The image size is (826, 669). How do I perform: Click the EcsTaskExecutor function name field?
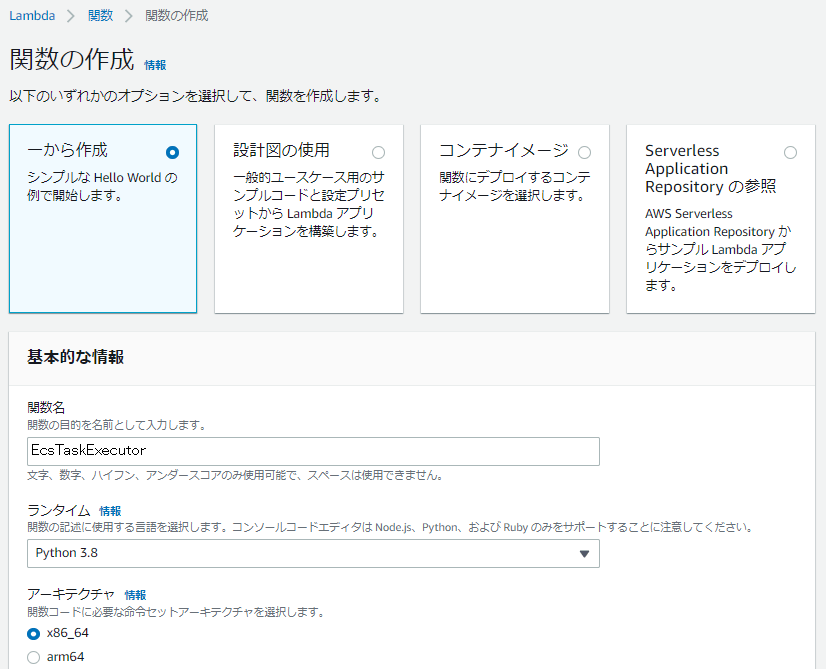click(312, 451)
